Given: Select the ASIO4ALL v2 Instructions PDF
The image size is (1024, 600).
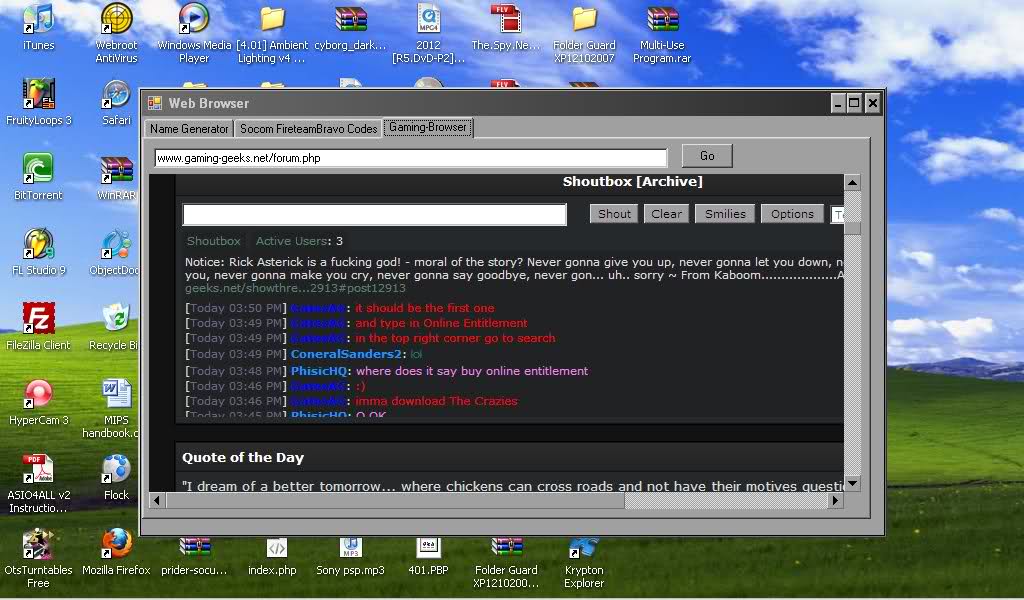Looking at the screenshot, I should [x=39, y=483].
